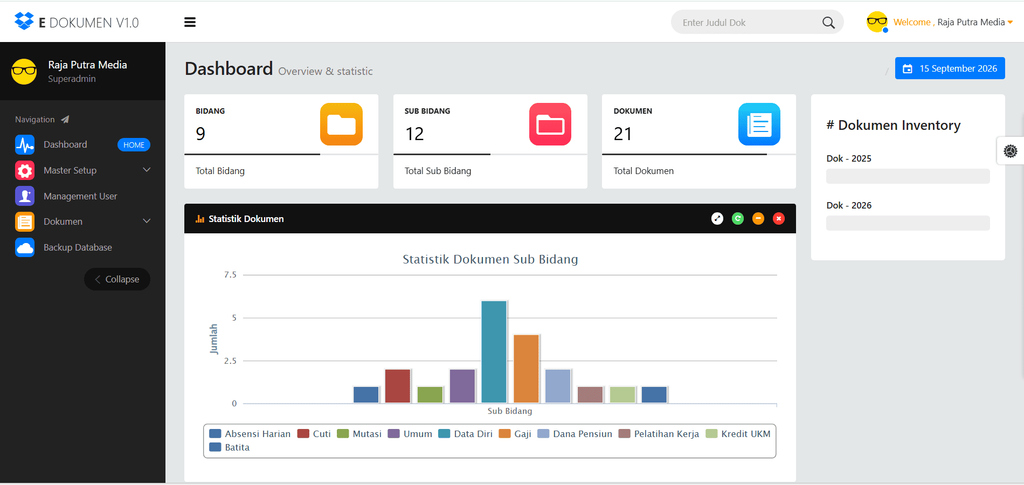Click the bar chart icon beside Statistik Dokumen
Screen dimensions: 1024x485
click(200, 219)
